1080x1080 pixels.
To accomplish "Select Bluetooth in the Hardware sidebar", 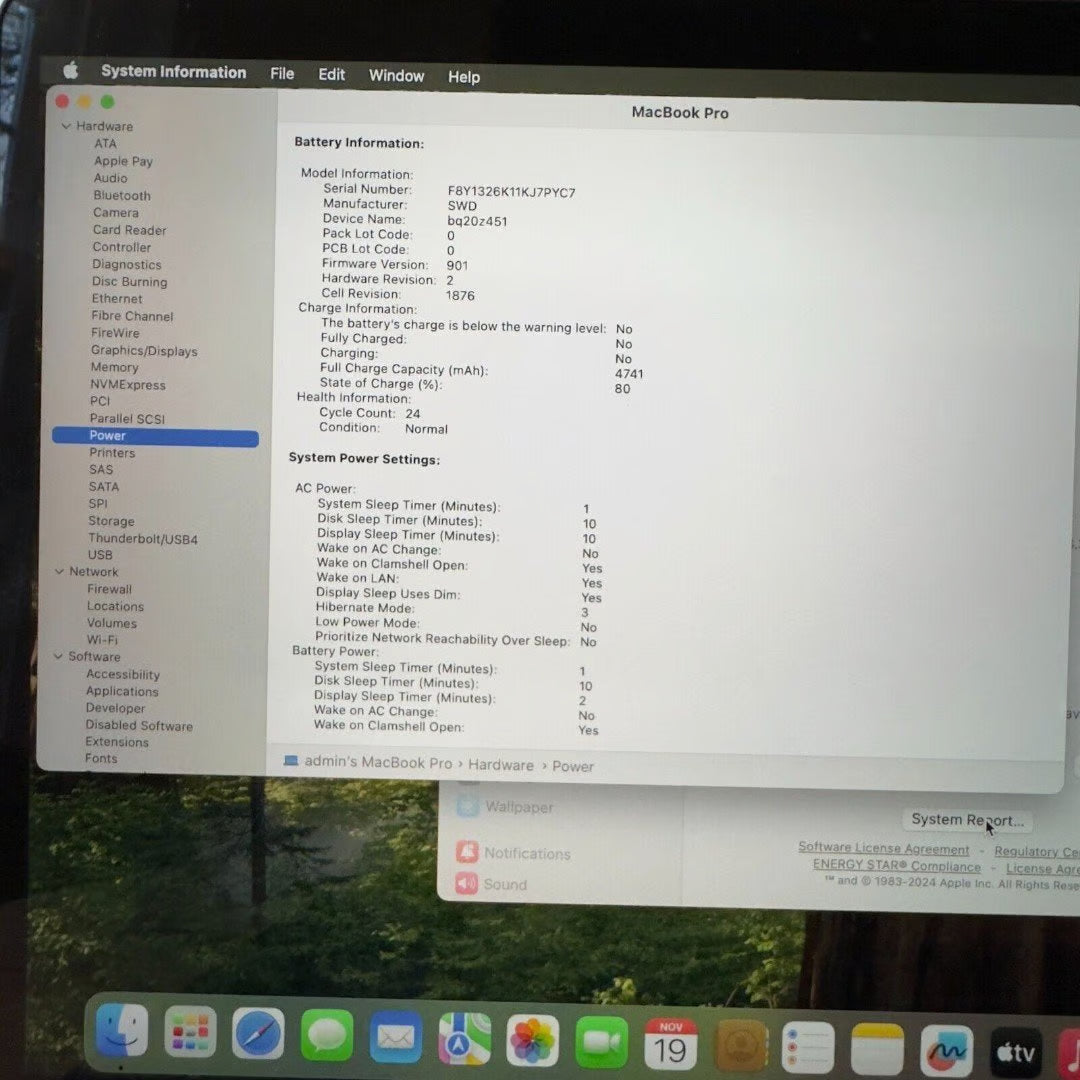I will point(121,195).
